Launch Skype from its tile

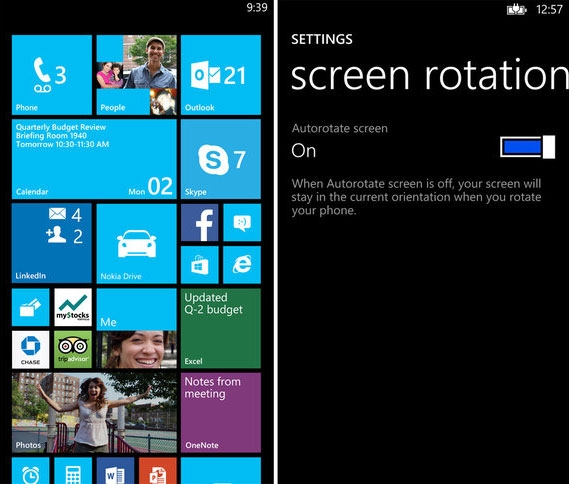pos(221,159)
